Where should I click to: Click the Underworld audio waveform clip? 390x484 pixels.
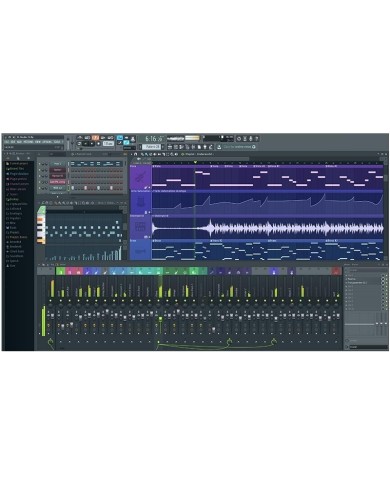(268, 228)
